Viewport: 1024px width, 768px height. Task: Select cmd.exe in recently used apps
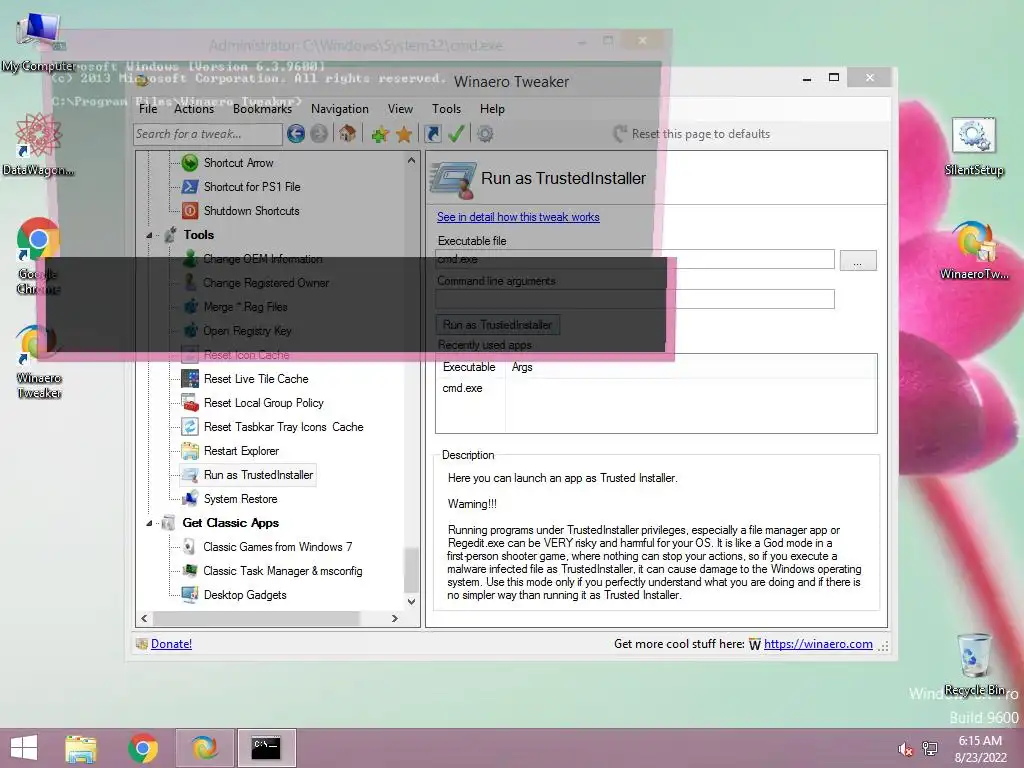[x=462, y=388]
